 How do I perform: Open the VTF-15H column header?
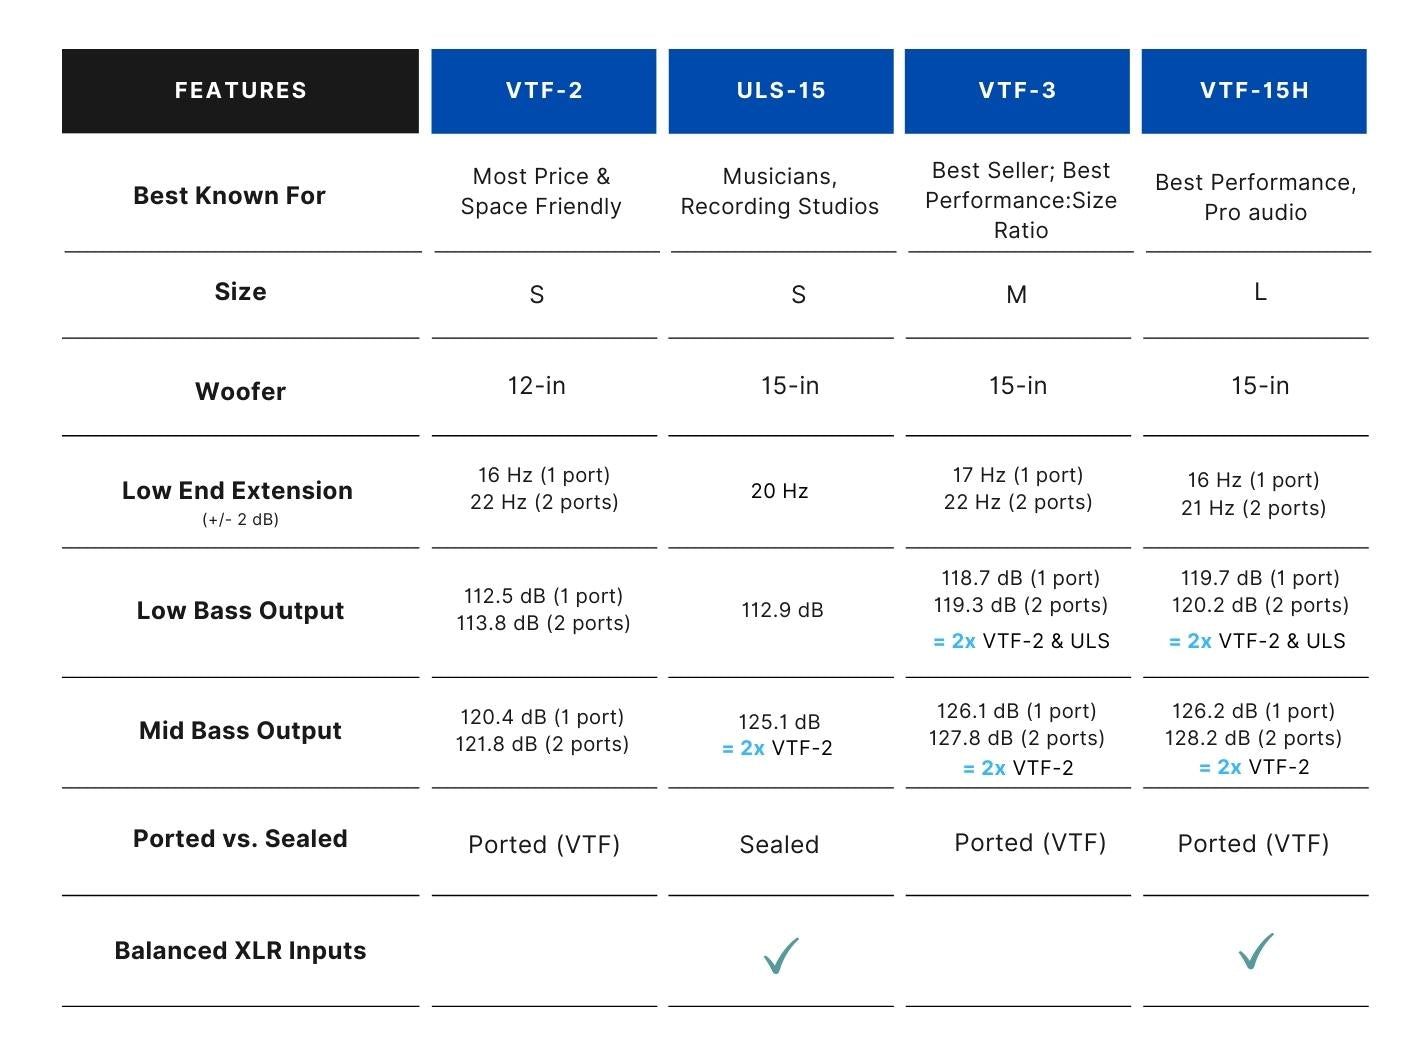click(1254, 91)
